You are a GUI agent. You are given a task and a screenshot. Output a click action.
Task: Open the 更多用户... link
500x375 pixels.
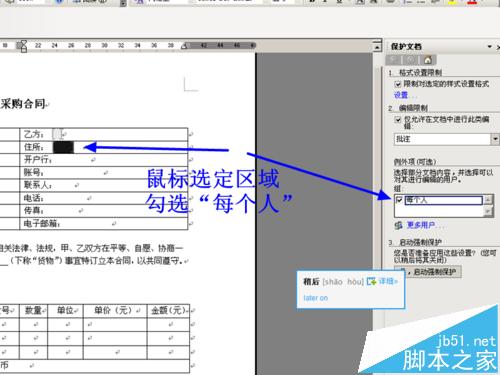coord(422,225)
